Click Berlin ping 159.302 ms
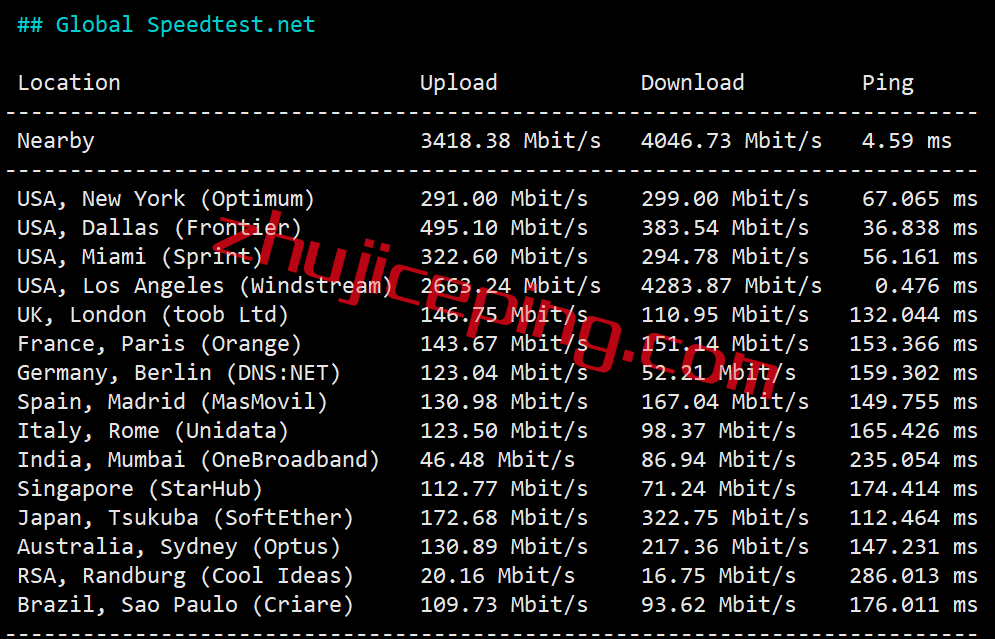Viewport: 995px width, 639px height. (x=913, y=373)
